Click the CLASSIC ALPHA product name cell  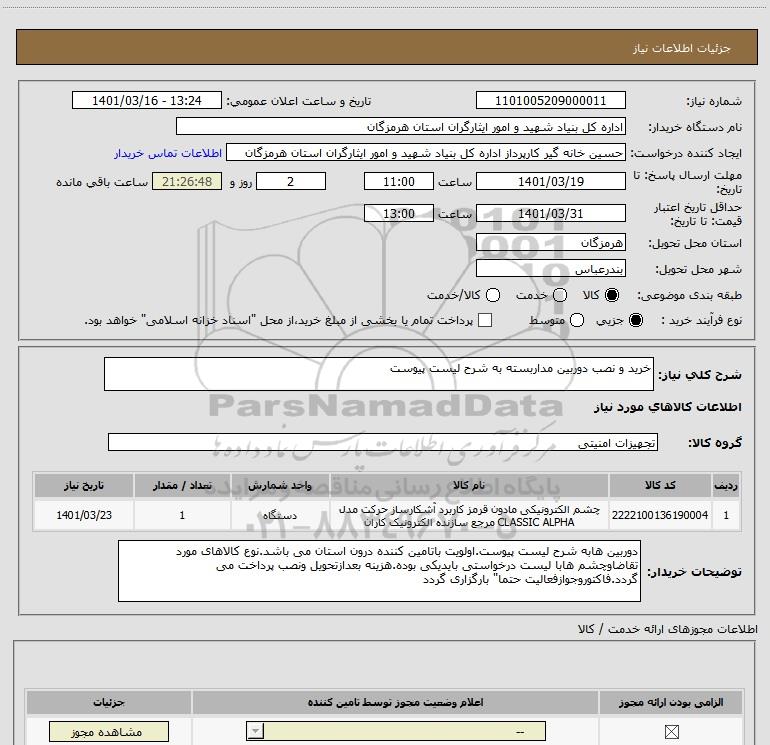tap(469, 515)
